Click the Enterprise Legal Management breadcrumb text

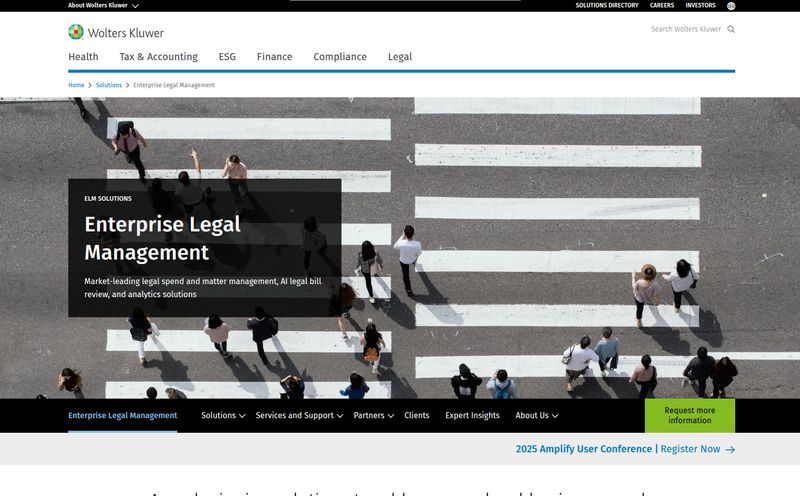tap(174, 85)
